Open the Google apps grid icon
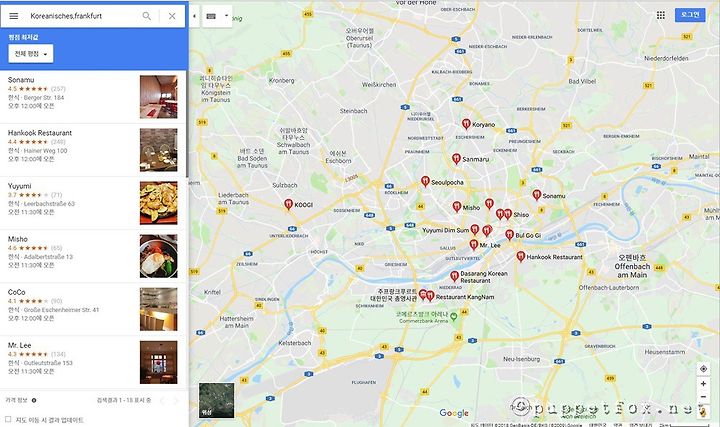Screen dimensions: 720x427 pos(661,15)
